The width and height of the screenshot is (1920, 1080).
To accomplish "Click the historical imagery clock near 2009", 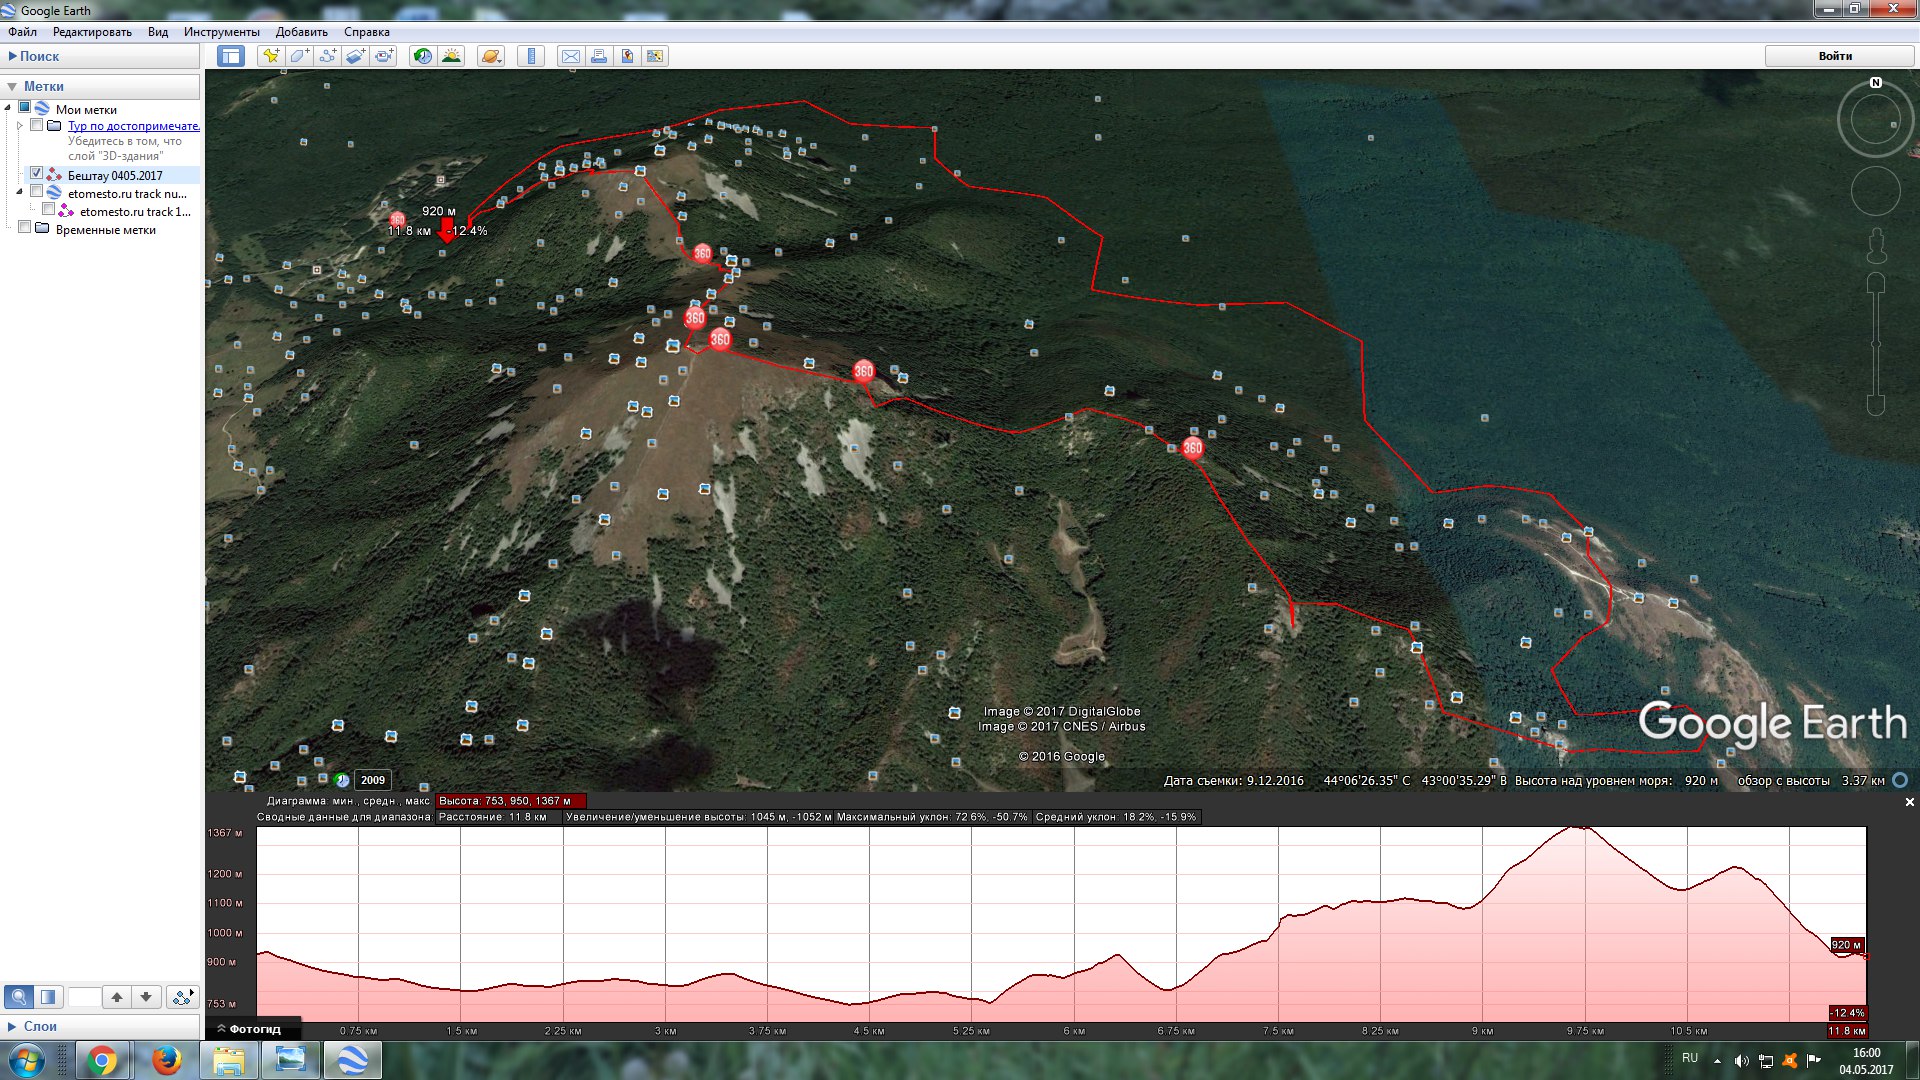I will pos(342,780).
